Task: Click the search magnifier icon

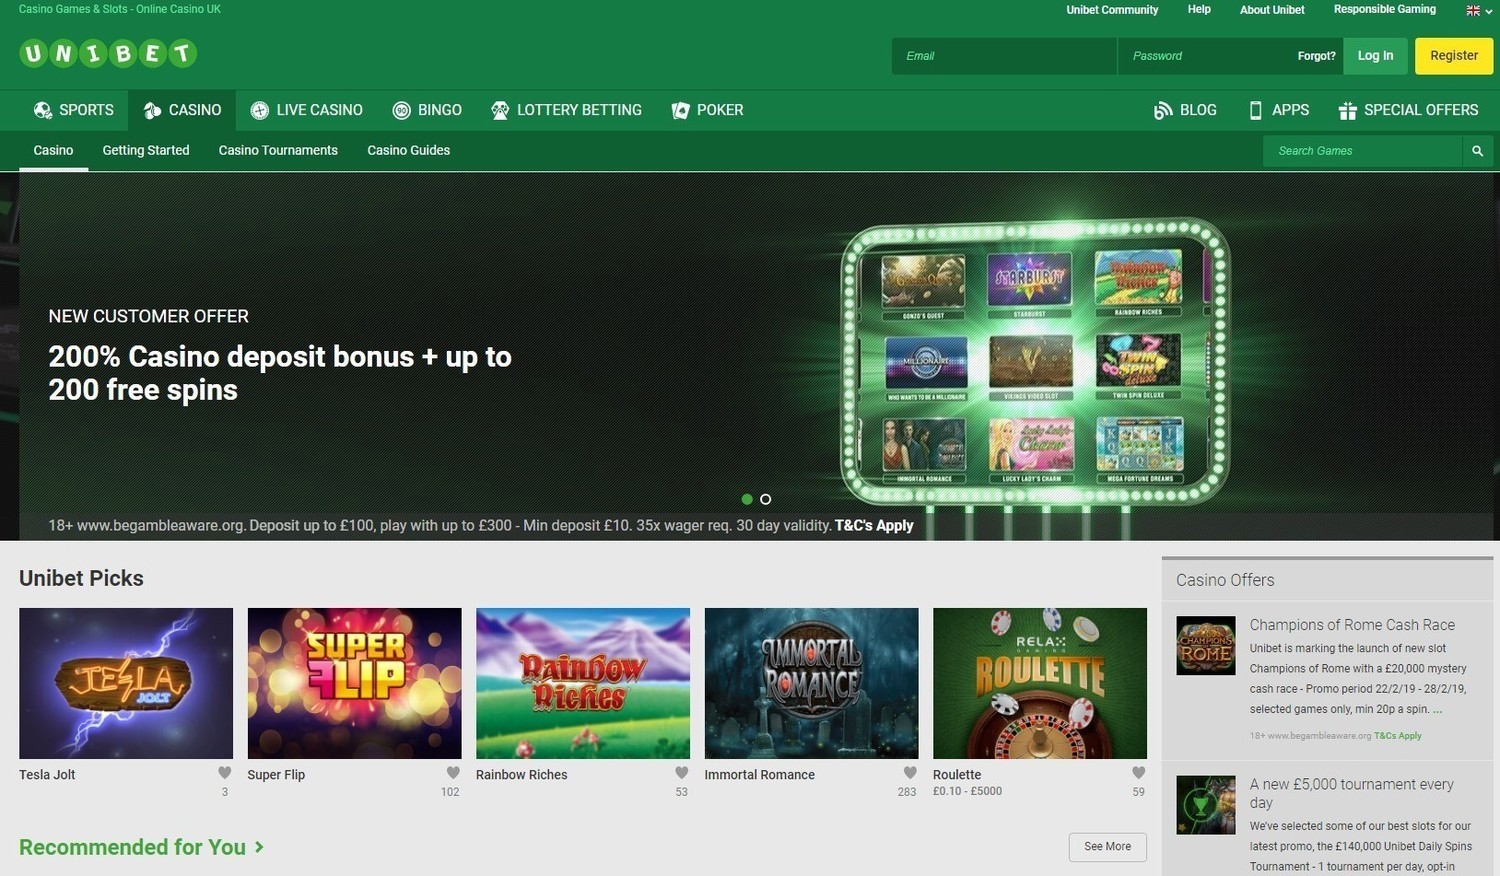Action: coord(1477,151)
